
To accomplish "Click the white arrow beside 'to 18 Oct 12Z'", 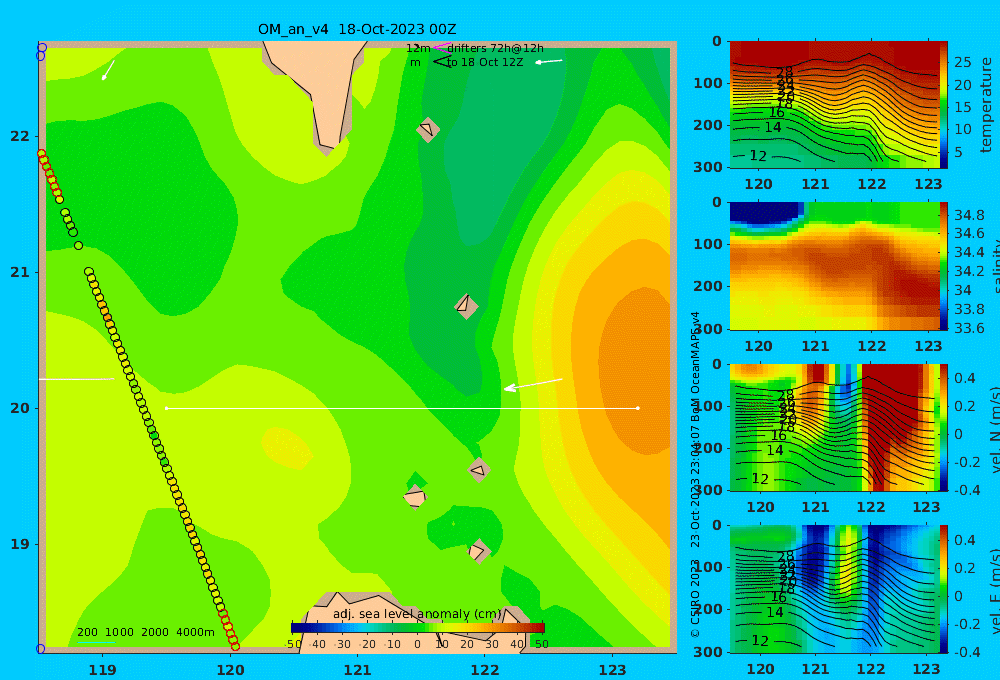I will pyautogui.click(x=548, y=61).
